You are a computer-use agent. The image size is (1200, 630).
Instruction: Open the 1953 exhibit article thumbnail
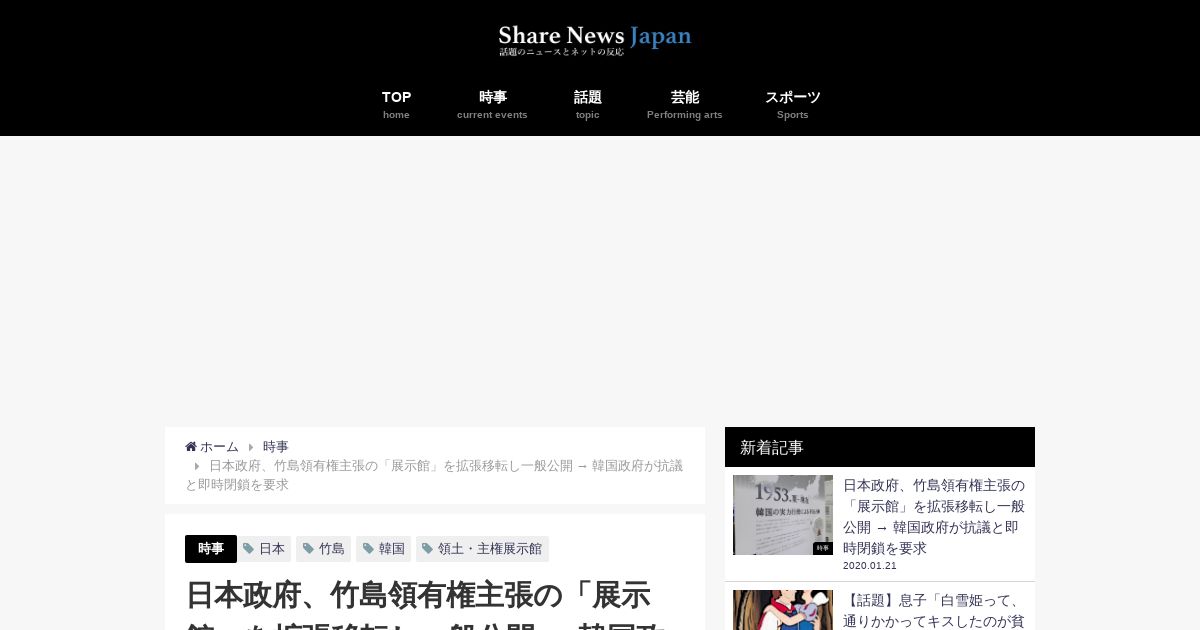click(x=783, y=515)
